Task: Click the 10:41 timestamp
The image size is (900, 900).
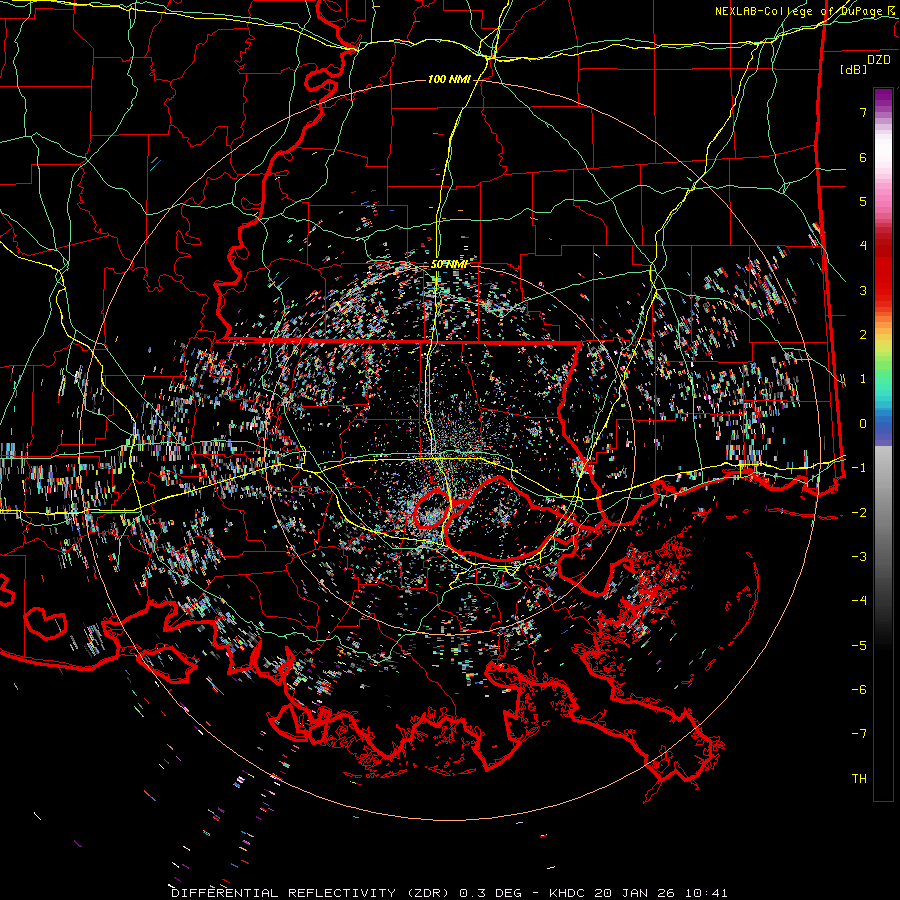Action: coord(706,893)
